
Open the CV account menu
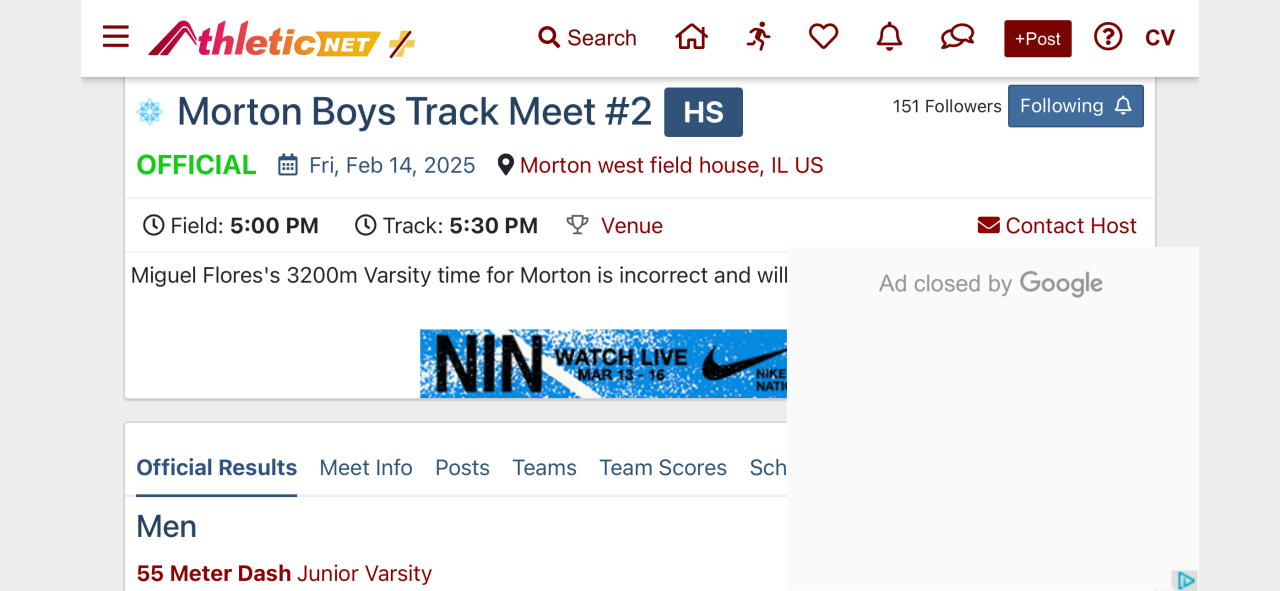[x=1160, y=38]
